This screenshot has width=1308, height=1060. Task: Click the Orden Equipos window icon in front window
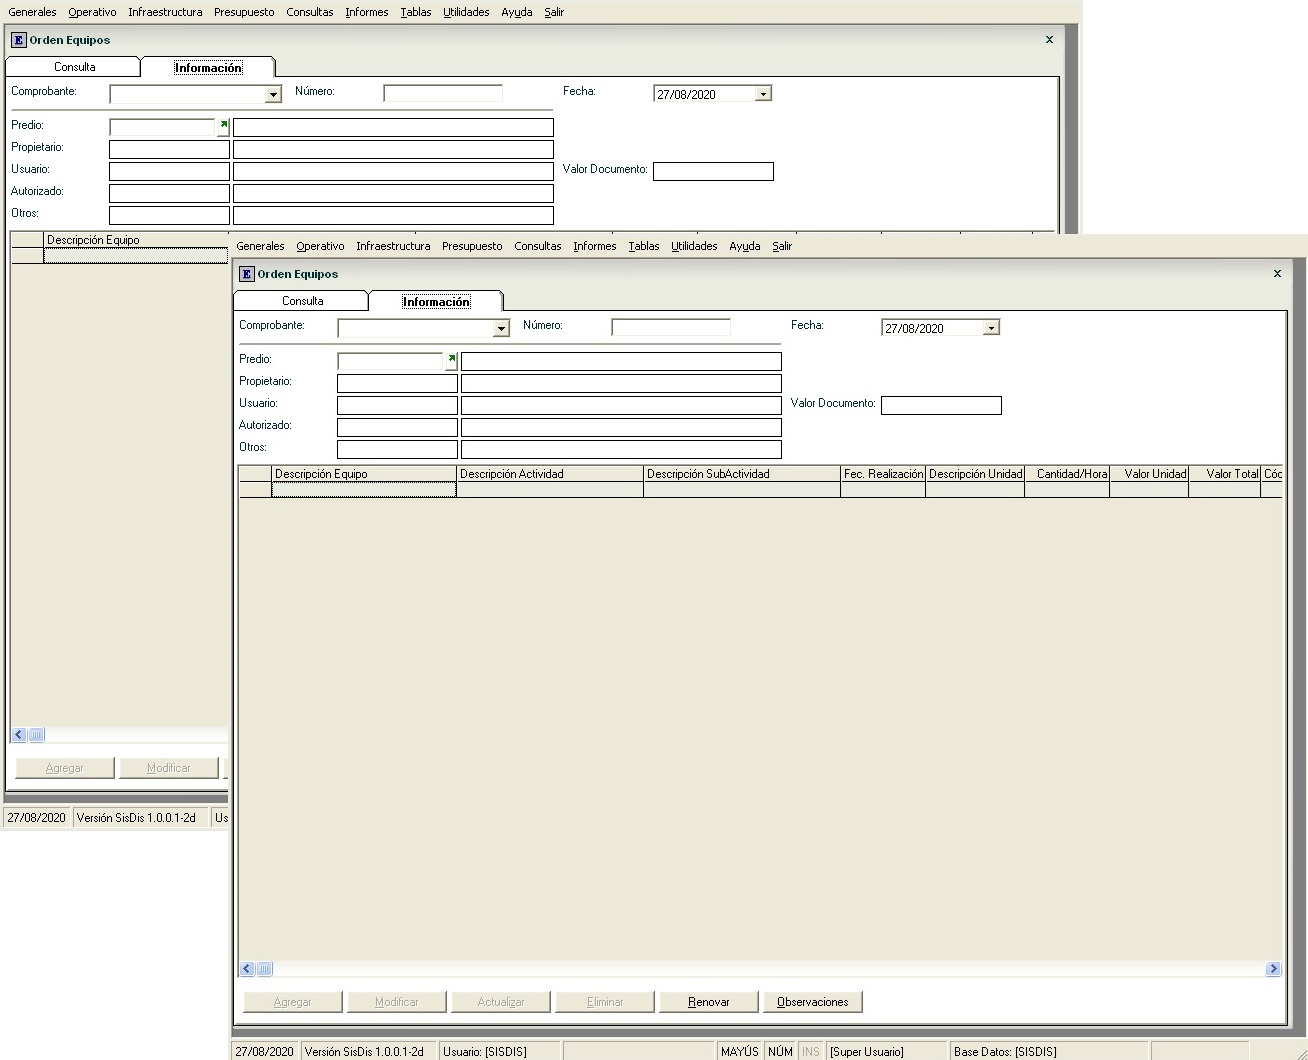[x=246, y=274]
